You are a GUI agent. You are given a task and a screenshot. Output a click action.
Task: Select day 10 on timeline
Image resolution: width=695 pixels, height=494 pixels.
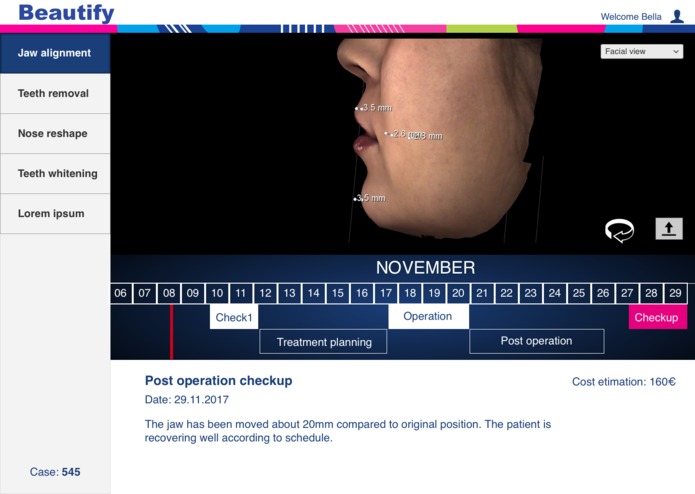tap(217, 293)
